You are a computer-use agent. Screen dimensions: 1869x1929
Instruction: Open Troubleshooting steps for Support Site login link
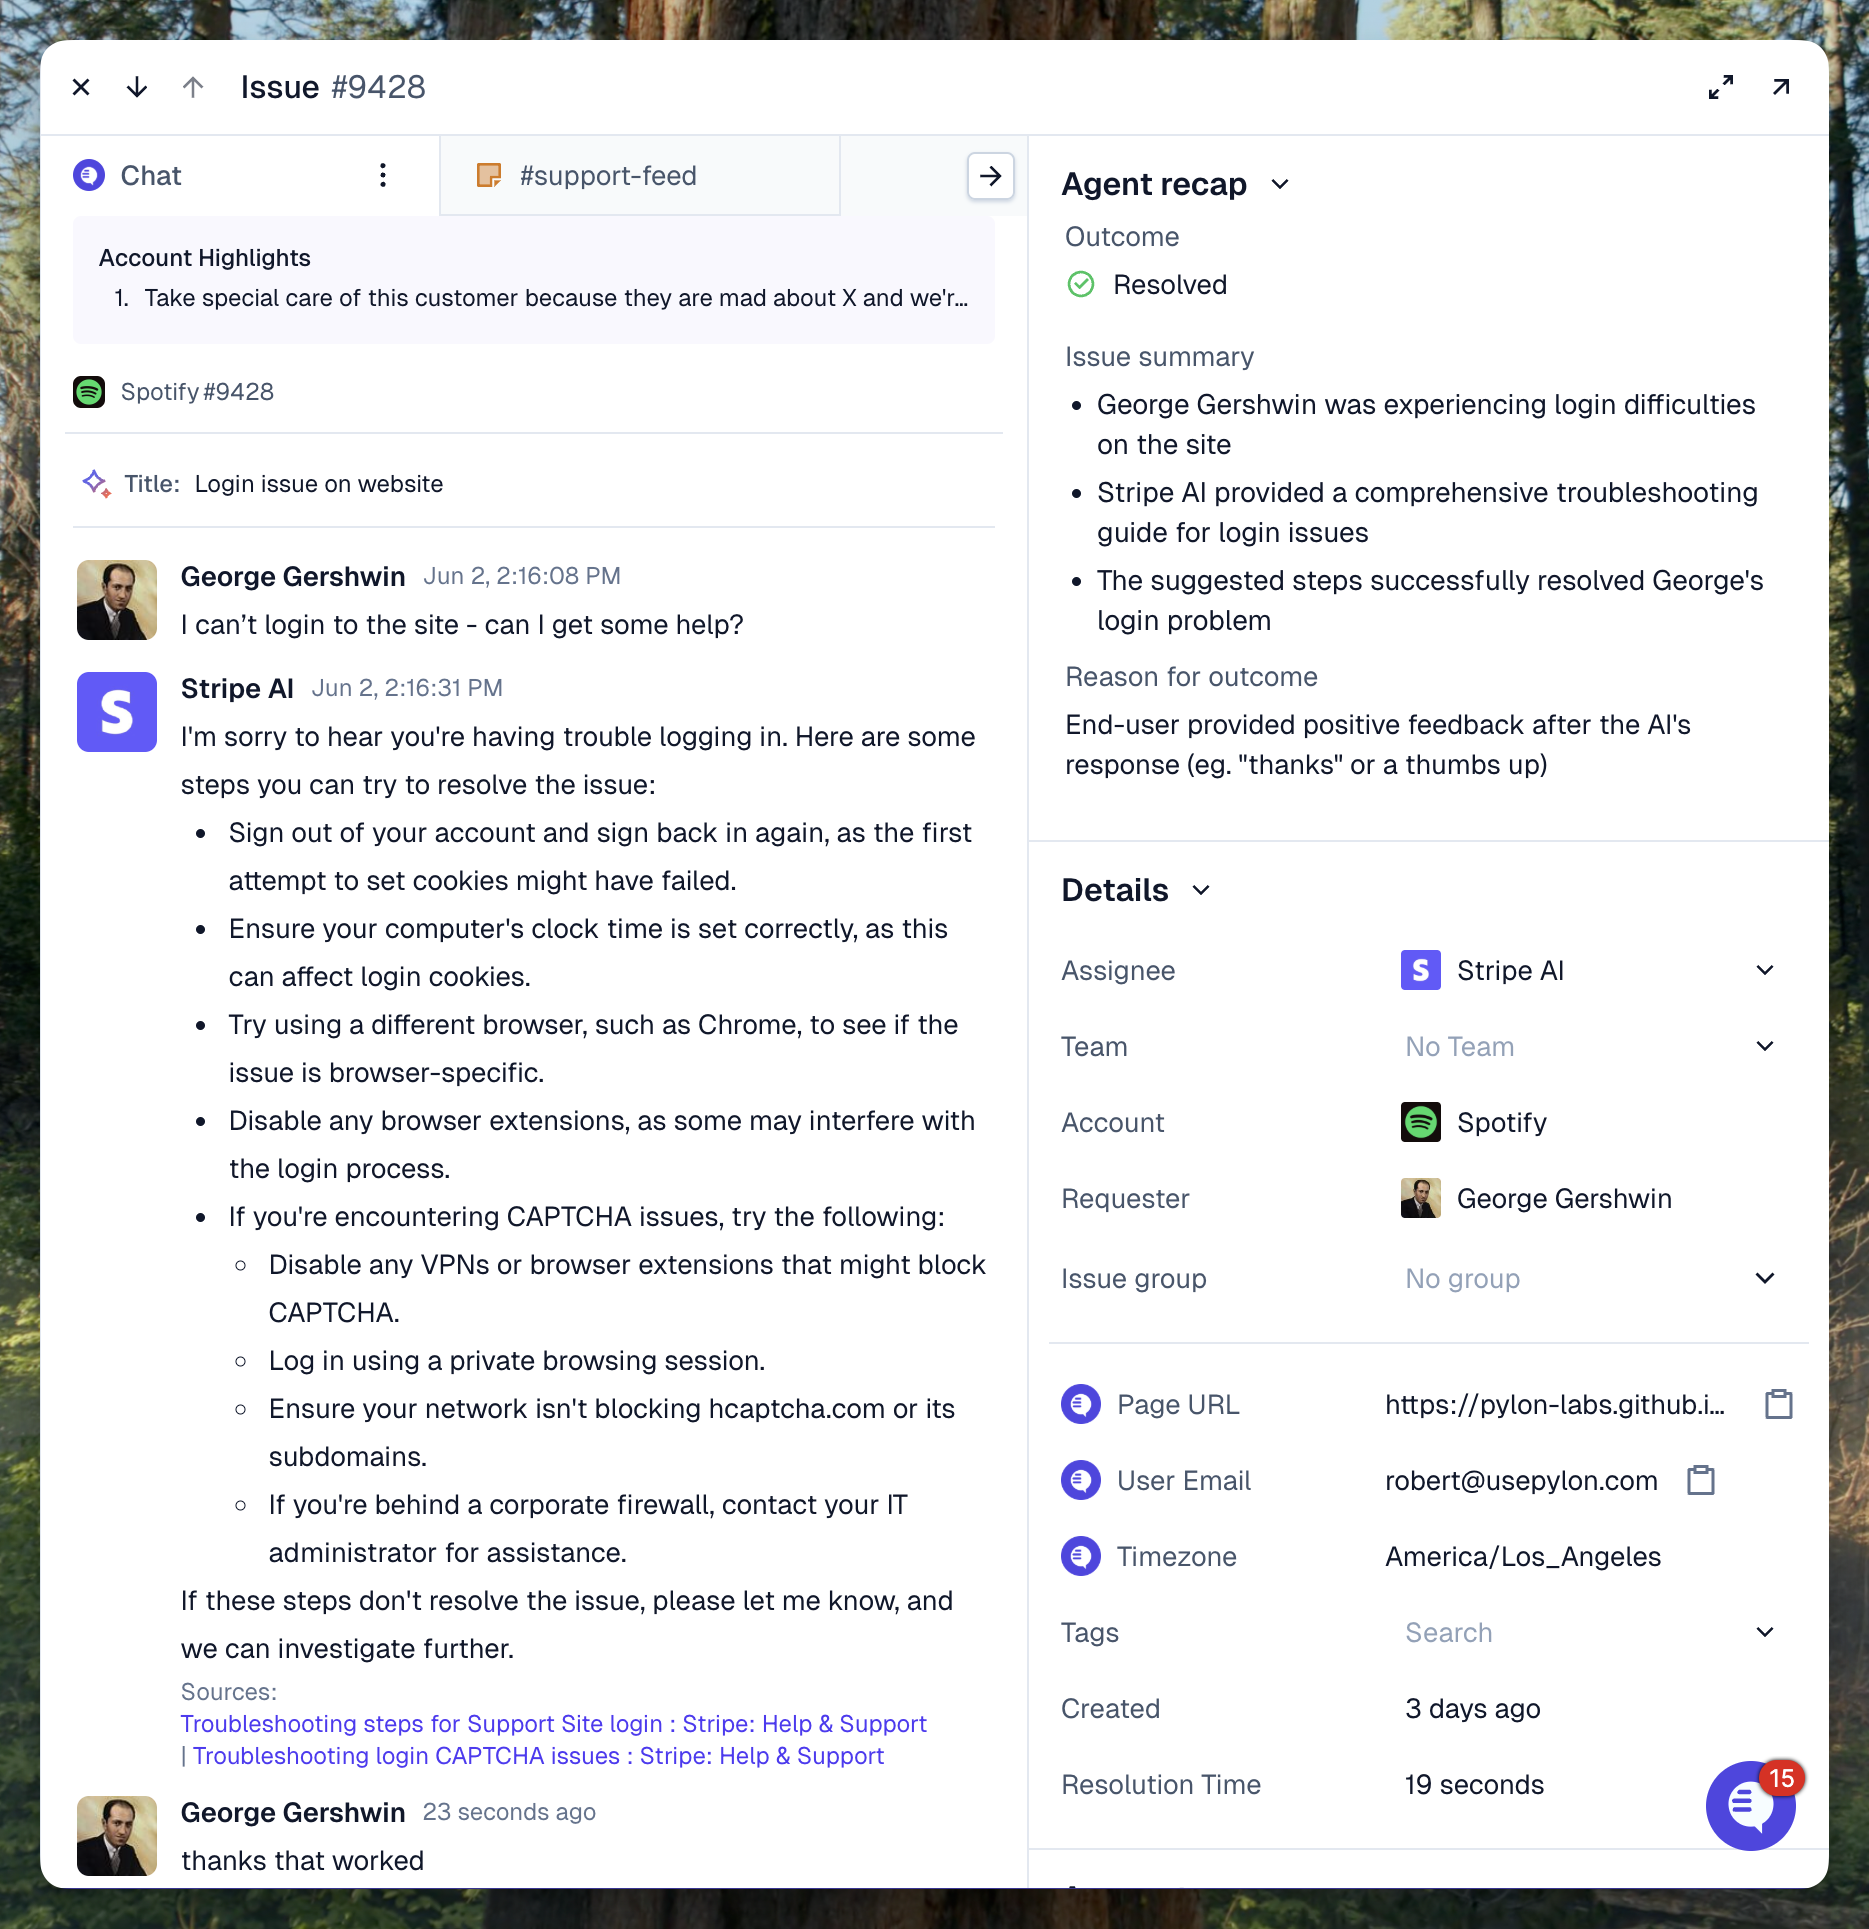[553, 1724]
